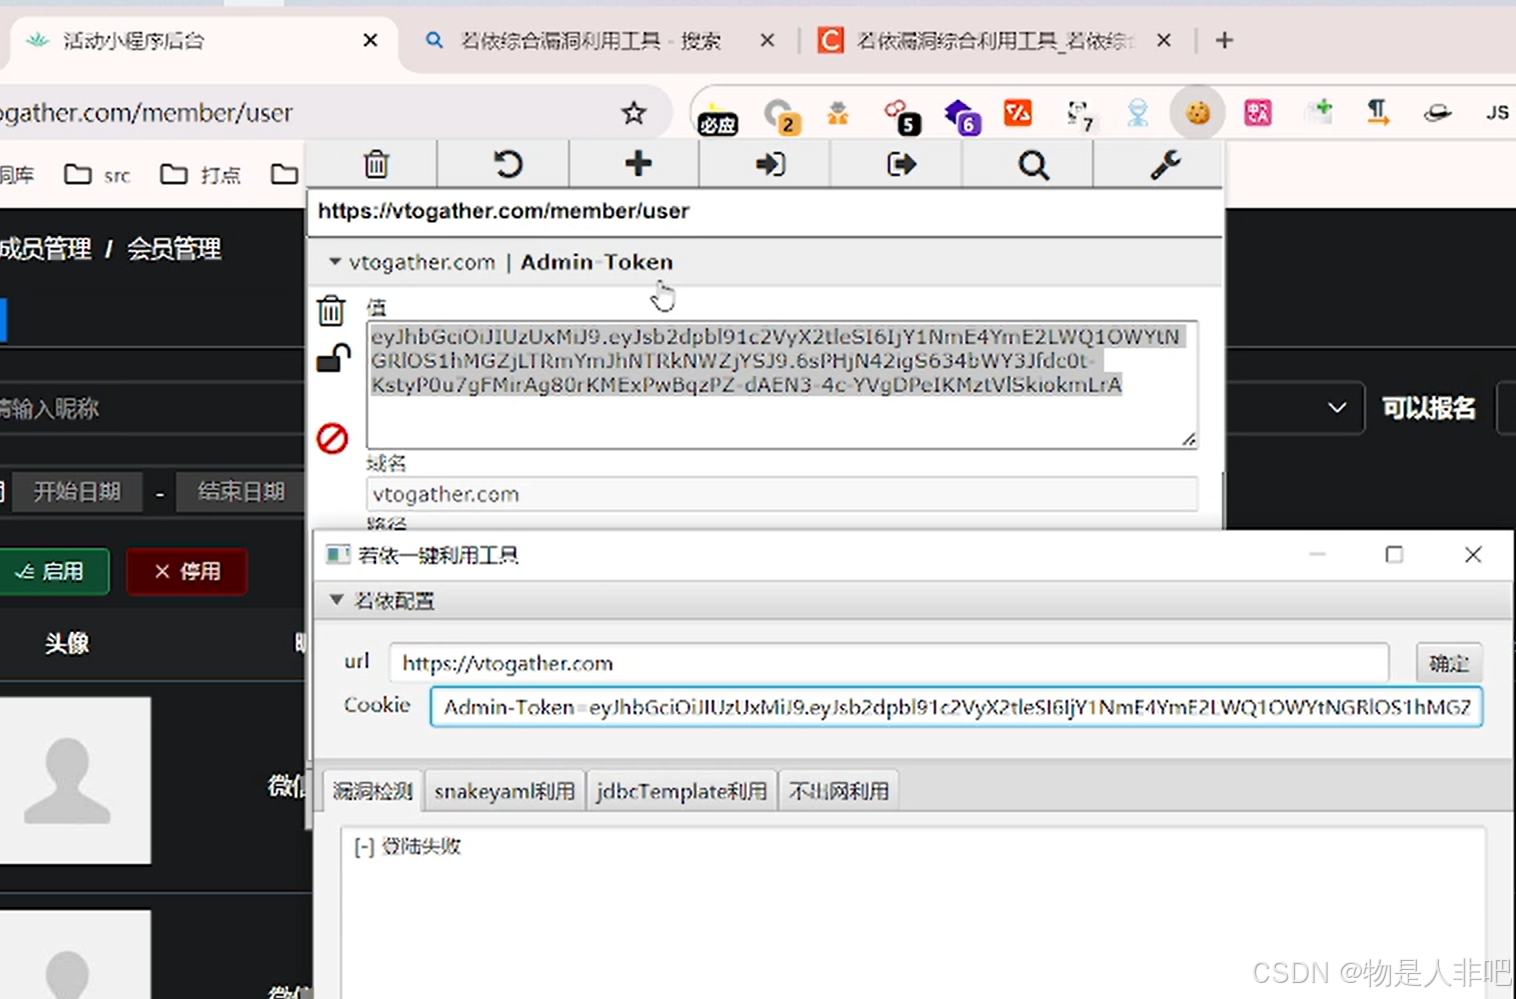The width and height of the screenshot is (1516, 999).
Task: Click the orange figure extension icon
Action: (838, 114)
